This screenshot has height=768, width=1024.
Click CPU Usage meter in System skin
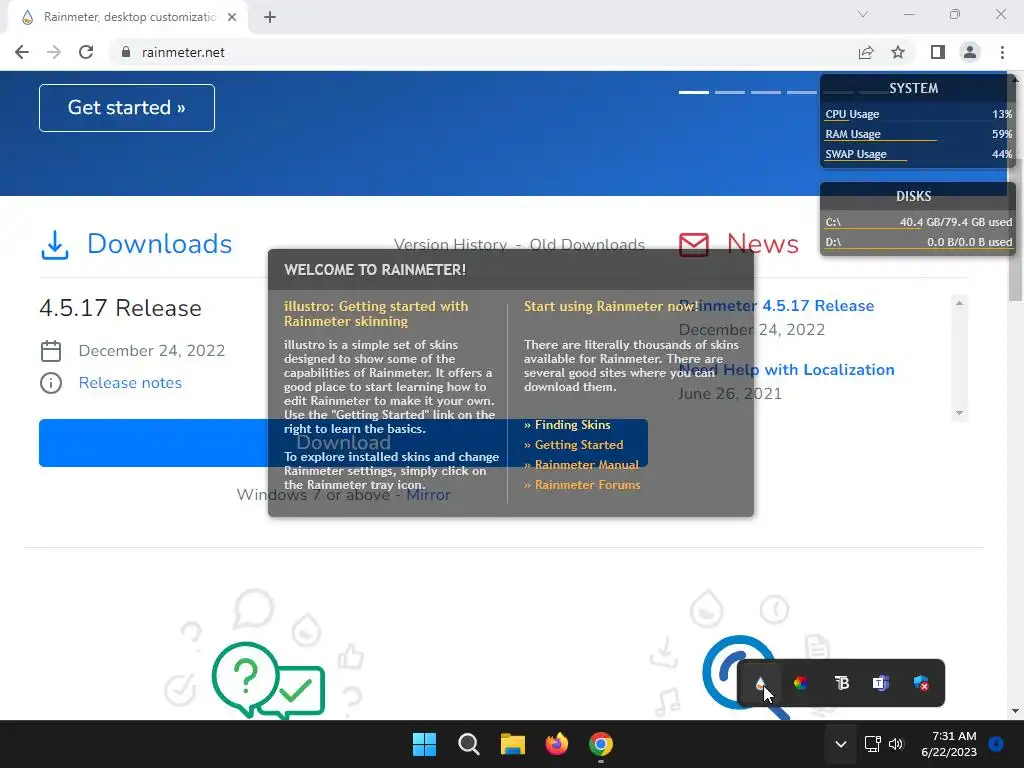tap(918, 114)
